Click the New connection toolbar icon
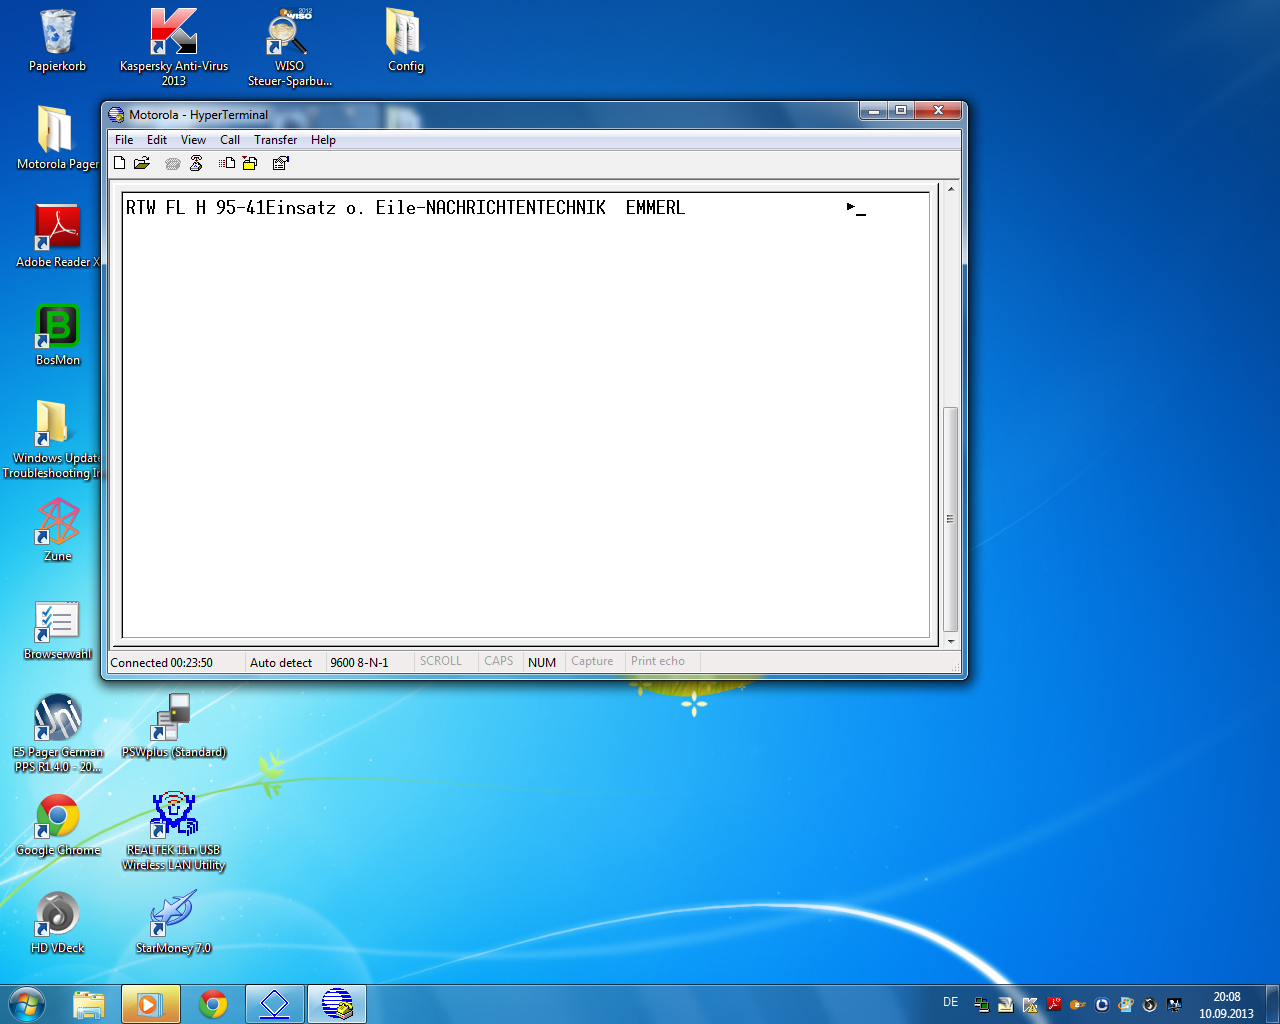 coord(120,163)
